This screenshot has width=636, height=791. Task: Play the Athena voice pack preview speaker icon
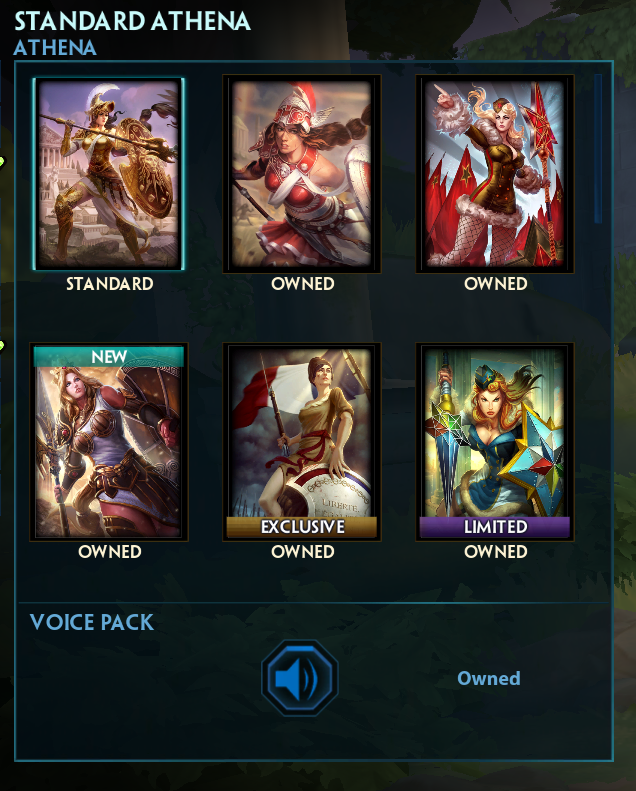(300, 677)
